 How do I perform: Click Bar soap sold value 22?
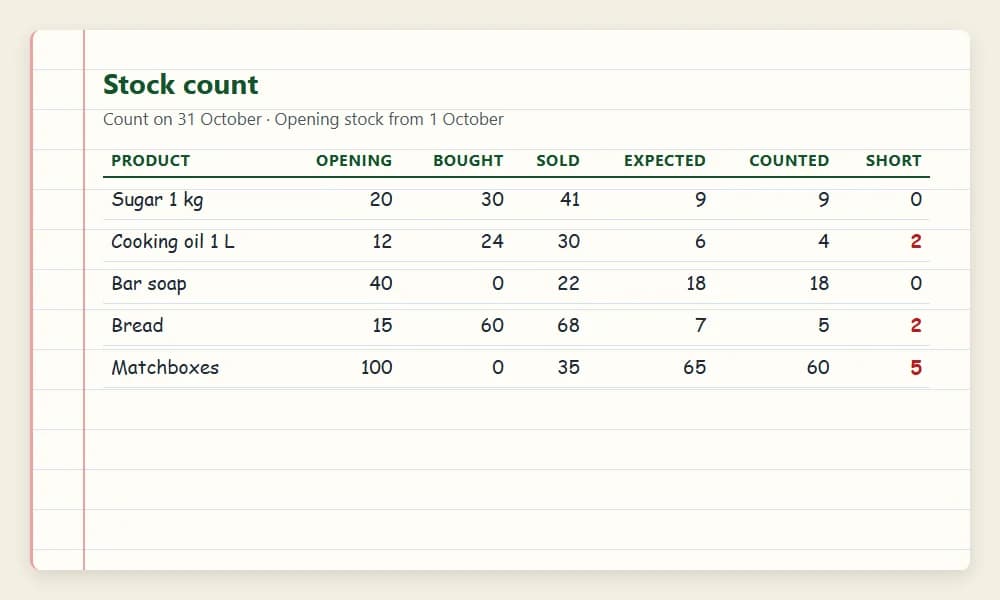pyautogui.click(x=569, y=284)
